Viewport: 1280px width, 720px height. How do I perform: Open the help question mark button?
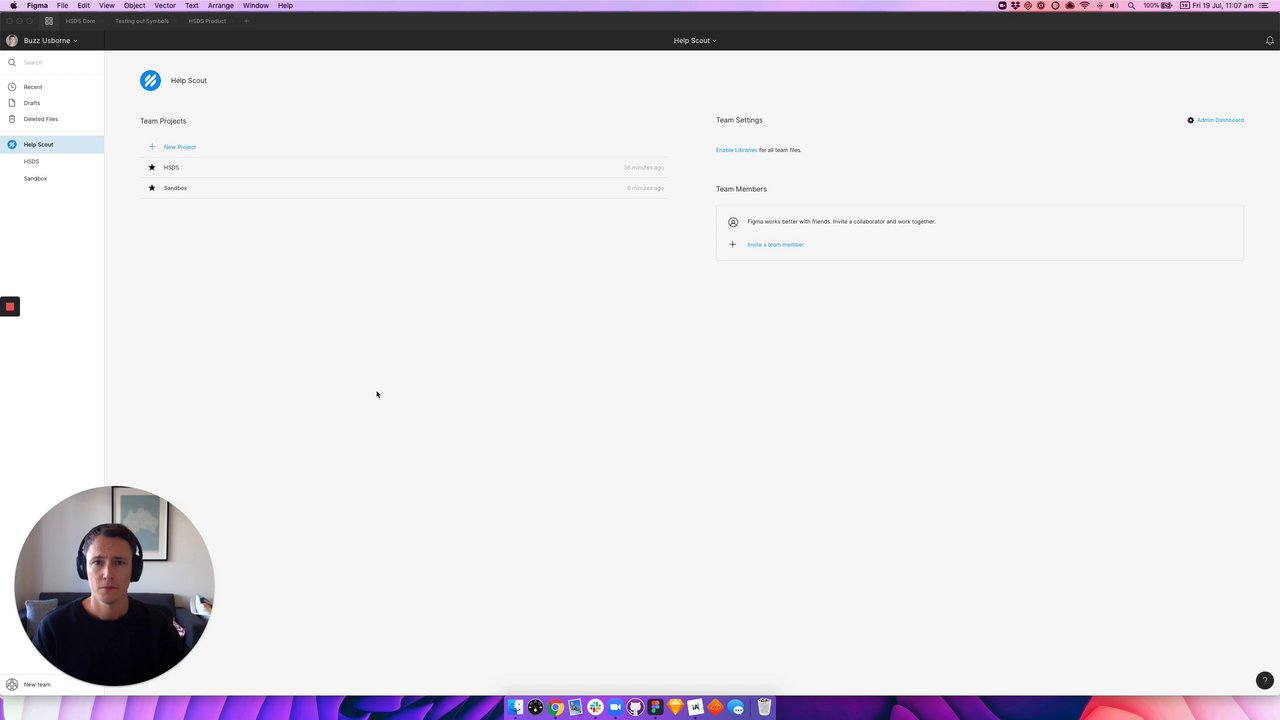pos(1264,680)
